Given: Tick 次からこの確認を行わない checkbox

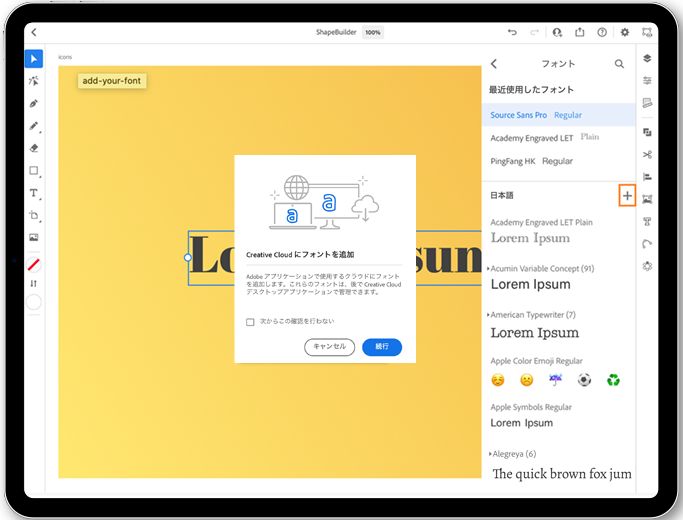Looking at the screenshot, I should (x=250, y=322).
